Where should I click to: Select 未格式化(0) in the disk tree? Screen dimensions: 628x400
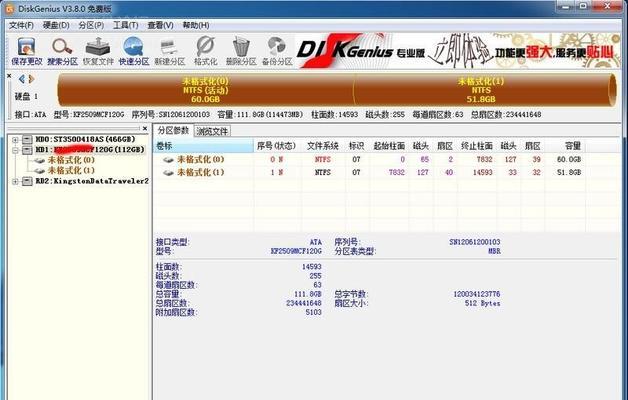[x=71, y=160]
